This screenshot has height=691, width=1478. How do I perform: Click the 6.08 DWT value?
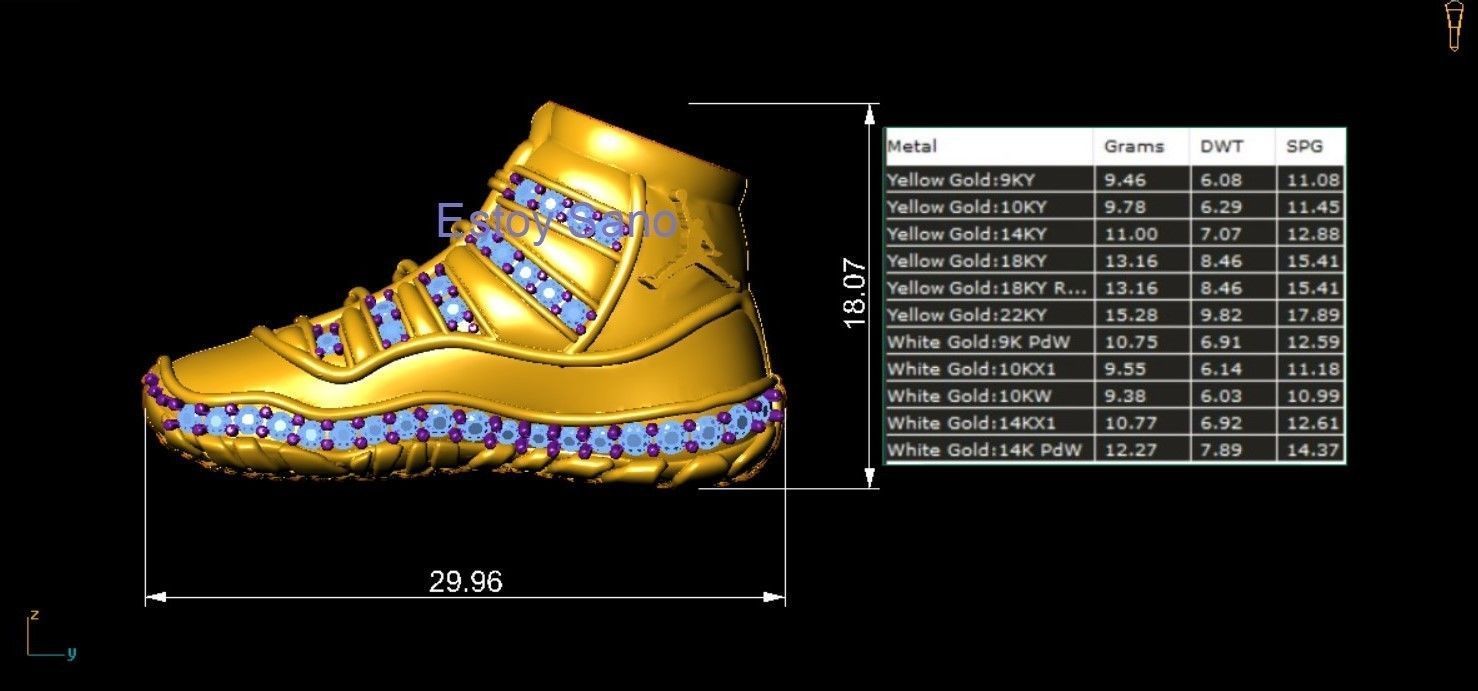1220,180
